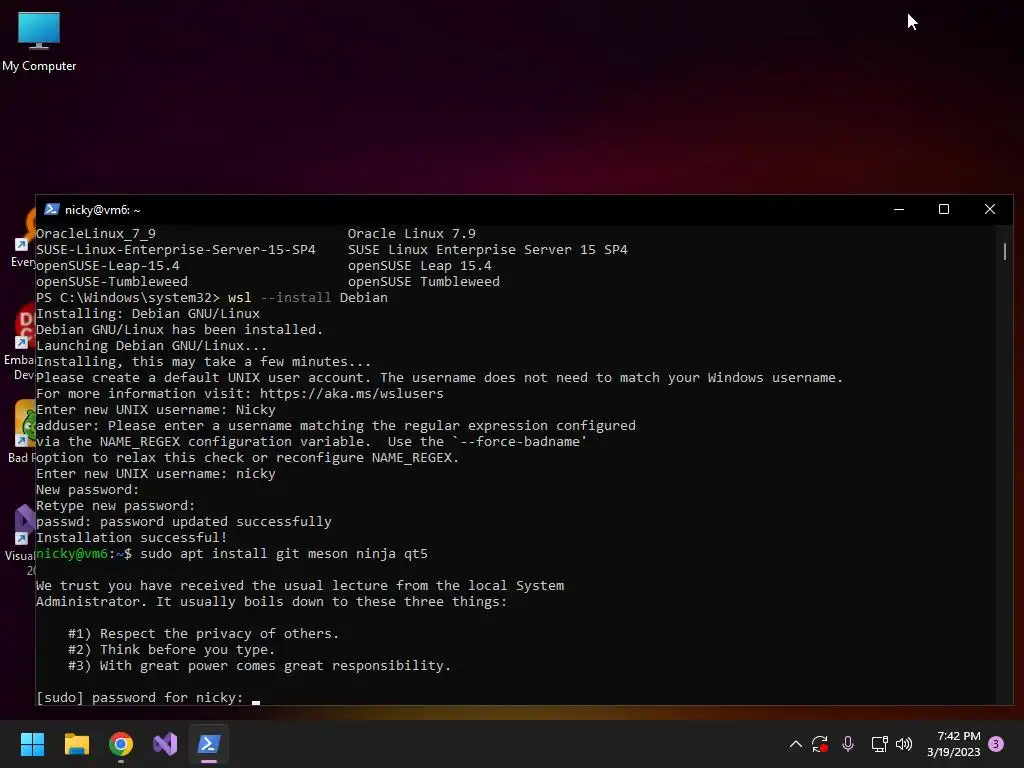Show hidden tray icons chevron

coord(795,744)
